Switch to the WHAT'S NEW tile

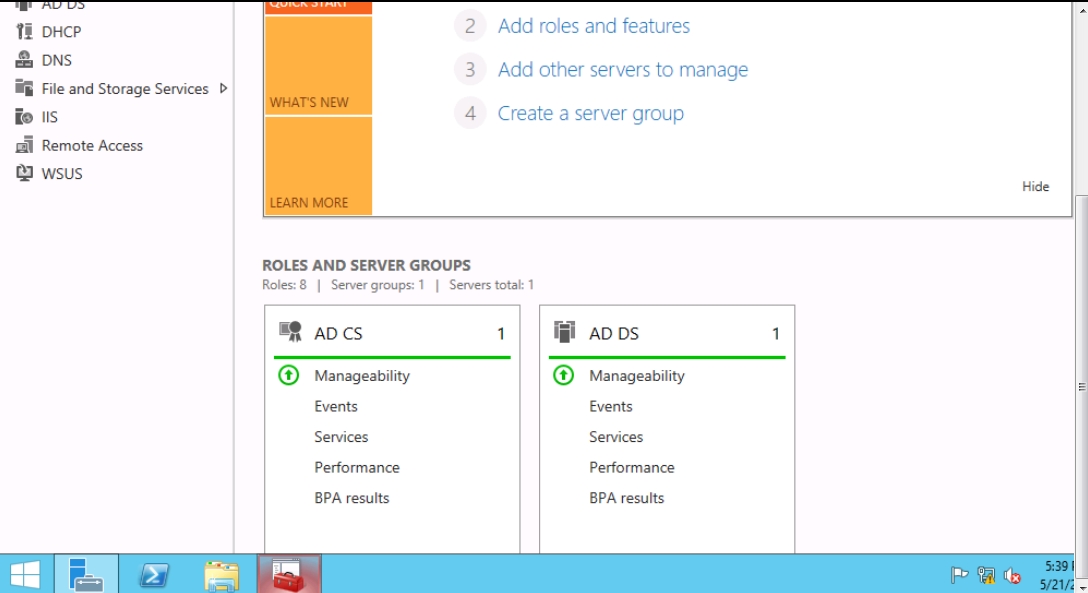pyautogui.click(x=318, y=65)
